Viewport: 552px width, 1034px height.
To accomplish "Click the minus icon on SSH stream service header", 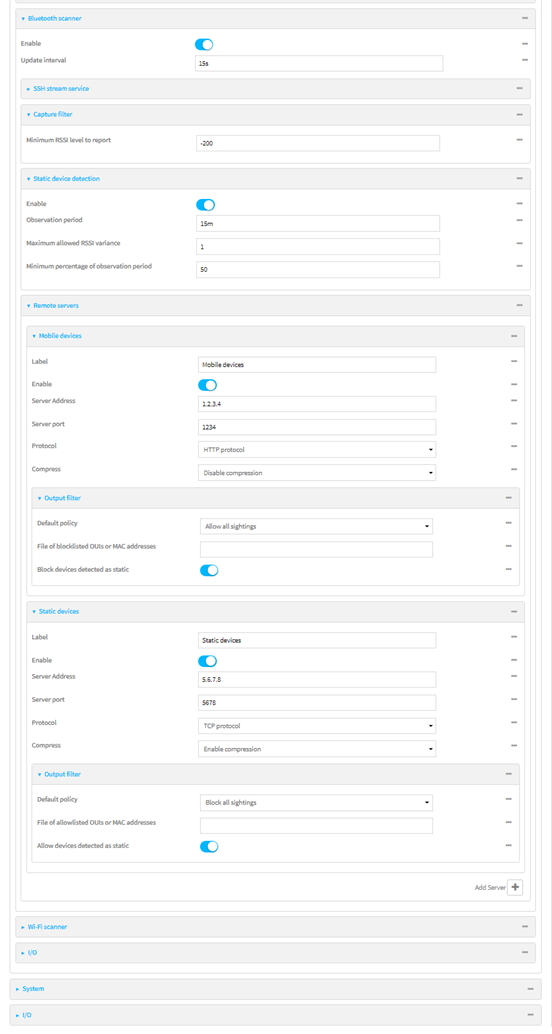I will point(520,88).
